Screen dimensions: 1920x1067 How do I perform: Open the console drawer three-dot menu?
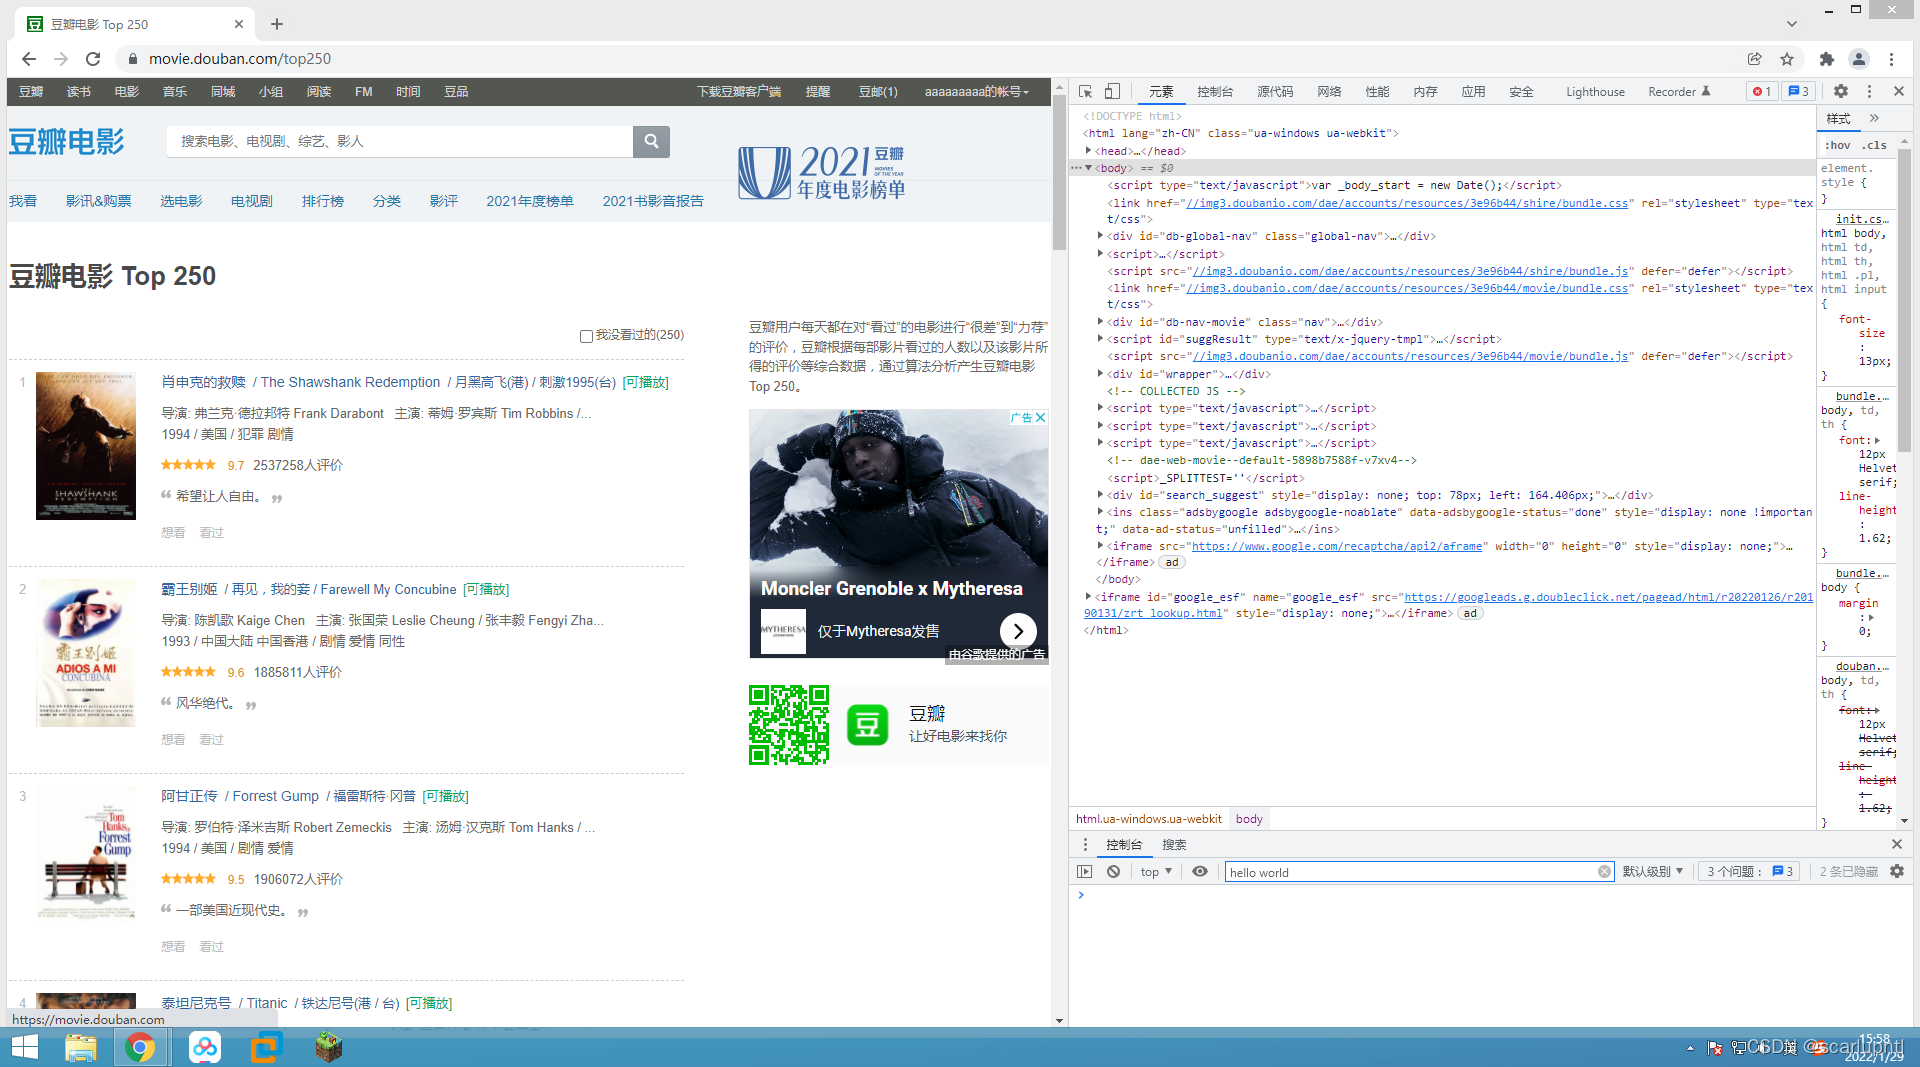(1085, 845)
